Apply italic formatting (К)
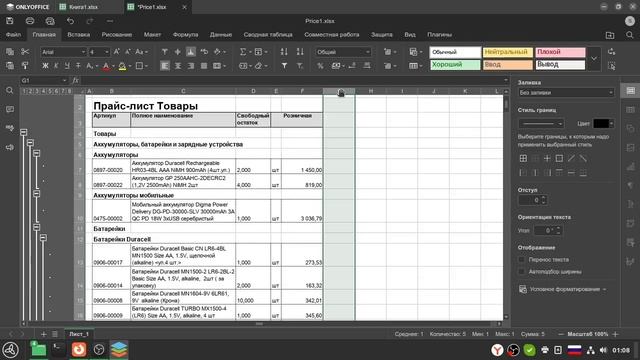Screen dimensions: 640x360 click(56, 66)
